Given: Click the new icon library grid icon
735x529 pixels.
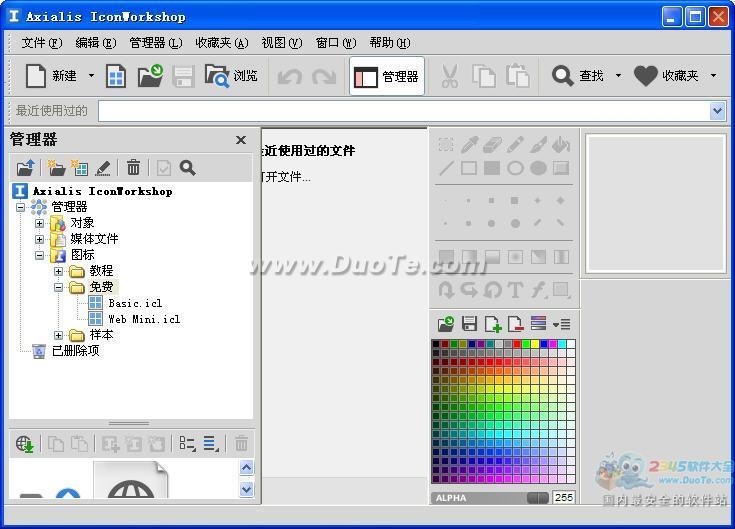Looking at the screenshot, I should [116, 76].
